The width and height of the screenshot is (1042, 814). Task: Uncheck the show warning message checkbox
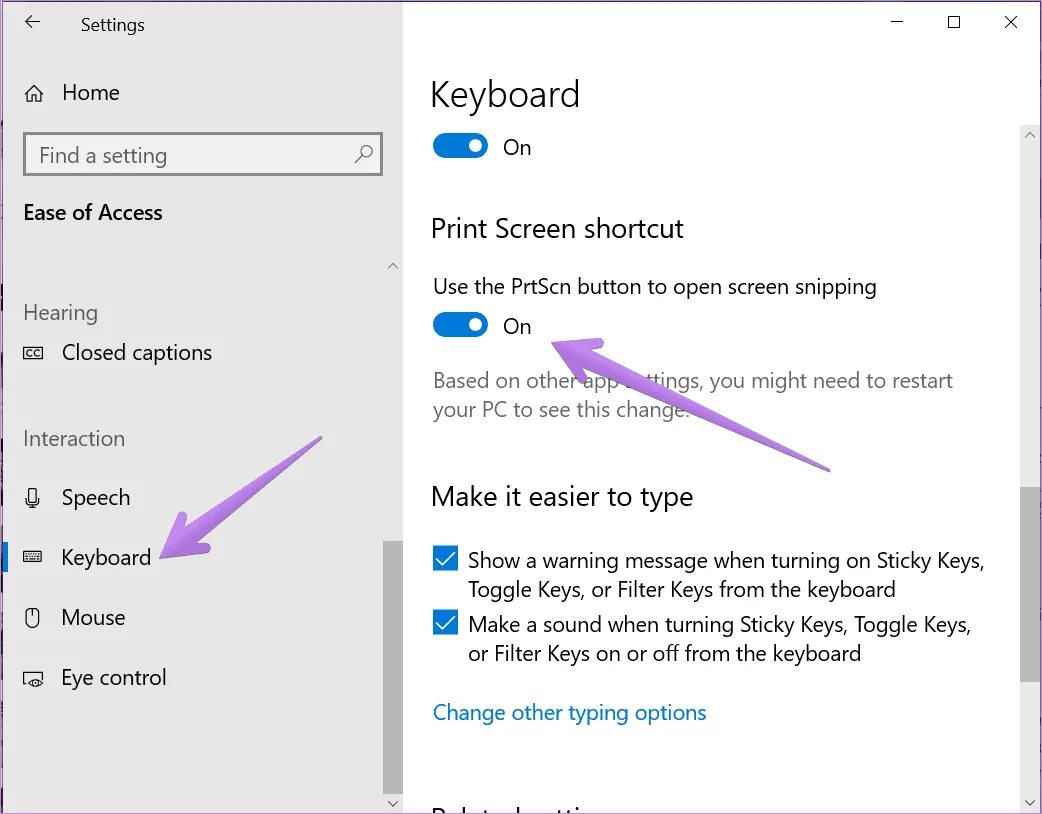446,559
